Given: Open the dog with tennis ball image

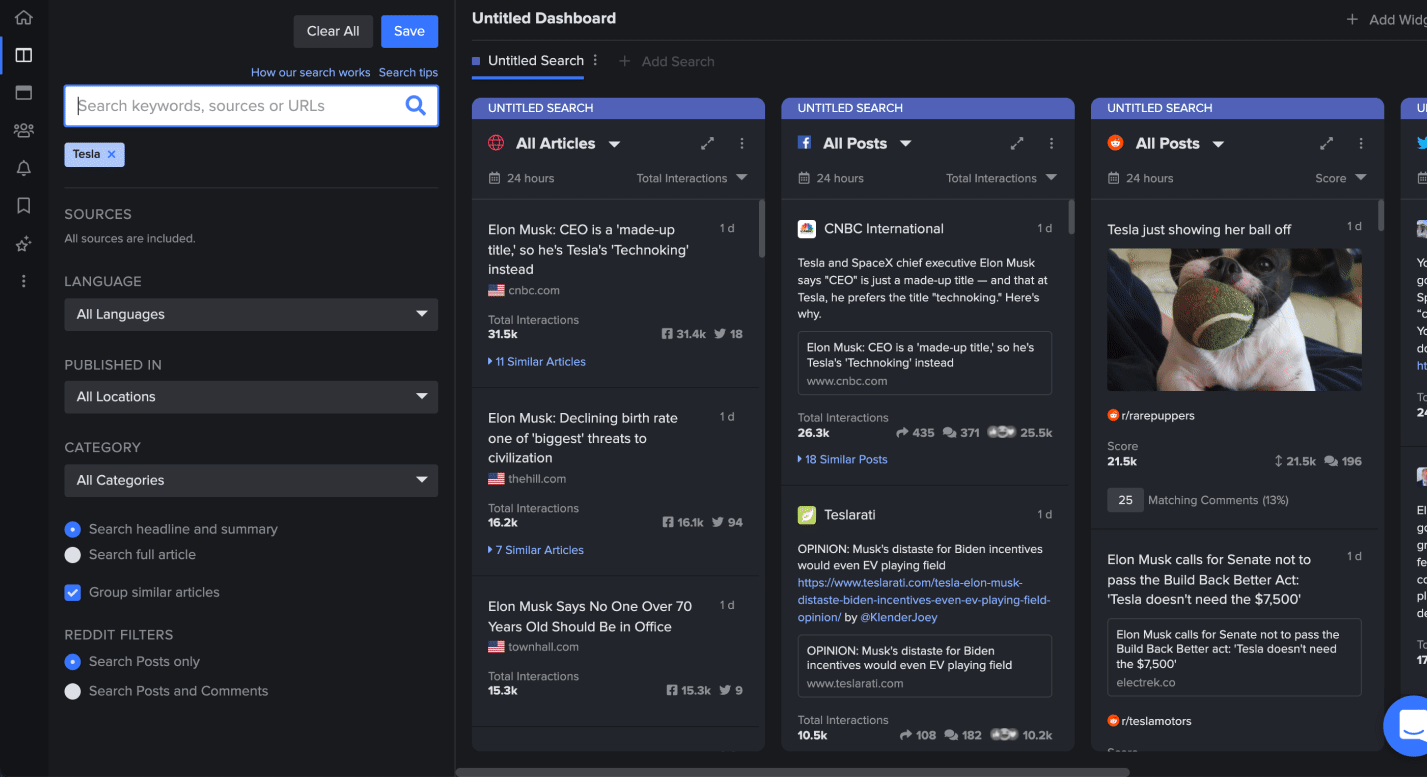Looking at the screenshot, I should [x=1234, y=320].
